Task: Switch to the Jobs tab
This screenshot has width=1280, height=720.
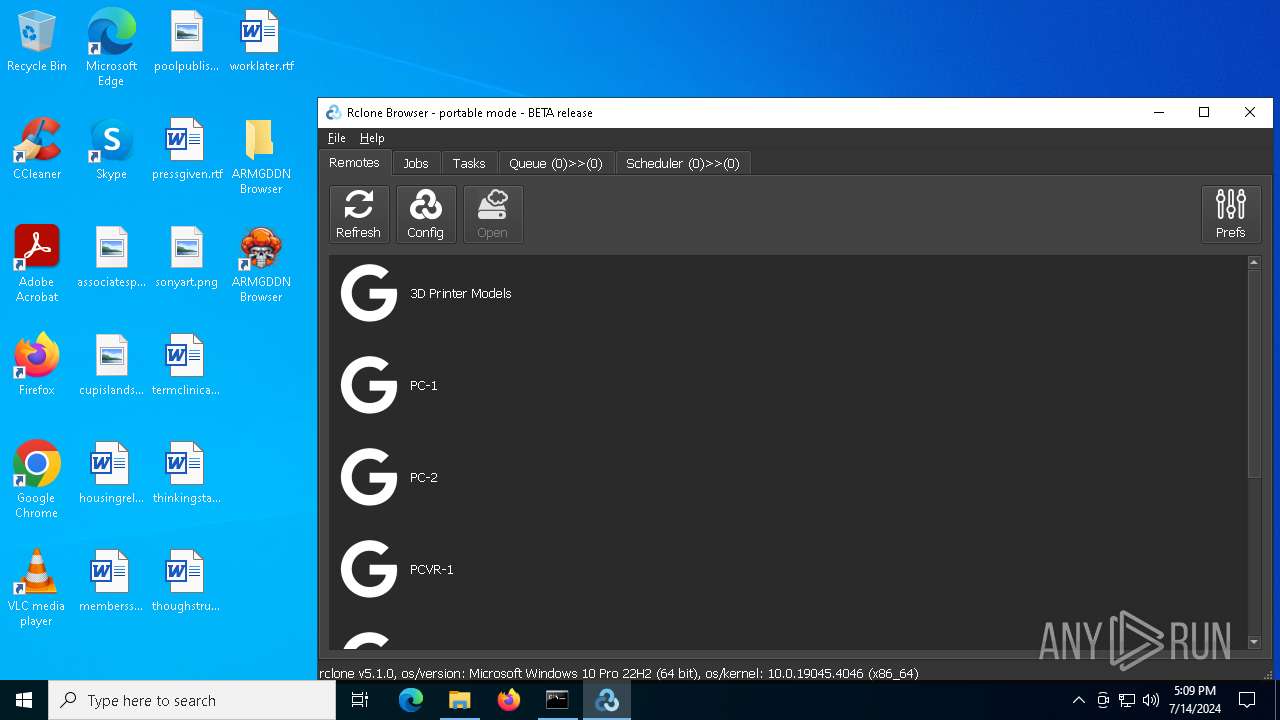Action: pyautogui.click(x=416, y=164)
